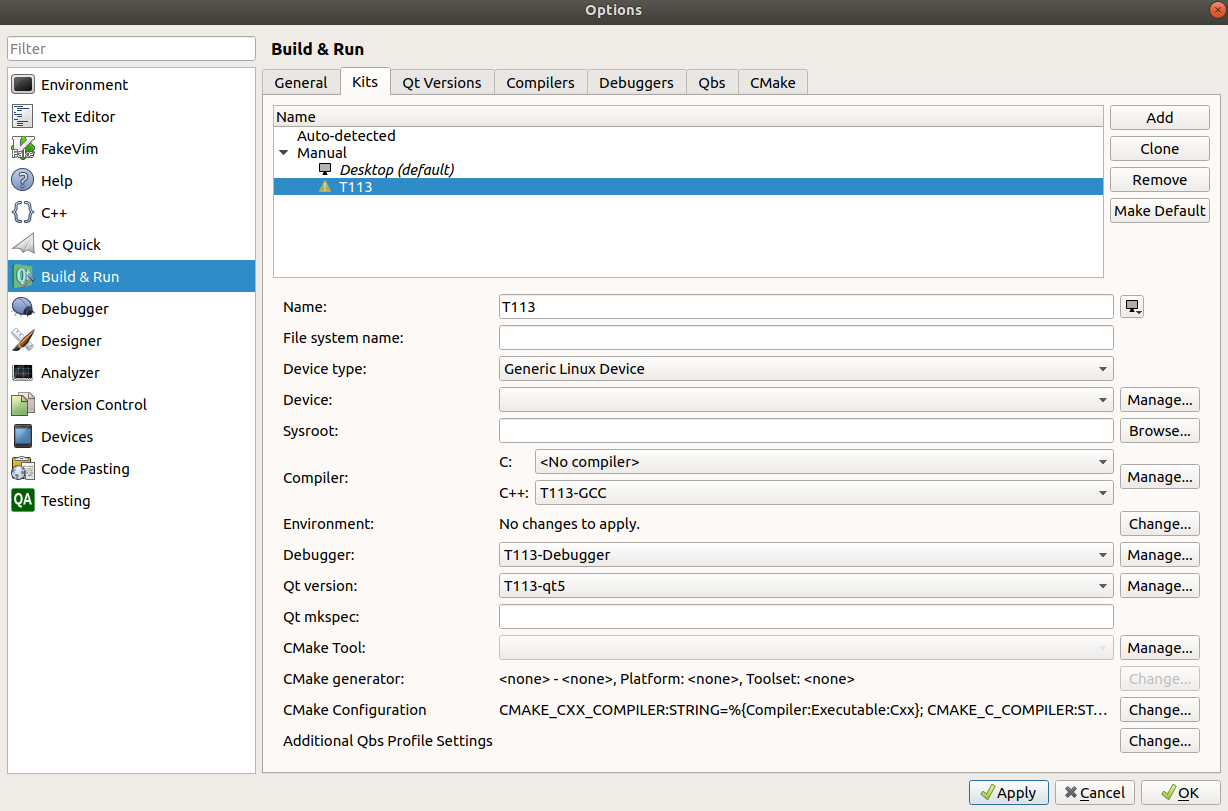Open the Environment settings category icon
The width and height of the screenshot is (1228, 811).
tap(23, 85)
